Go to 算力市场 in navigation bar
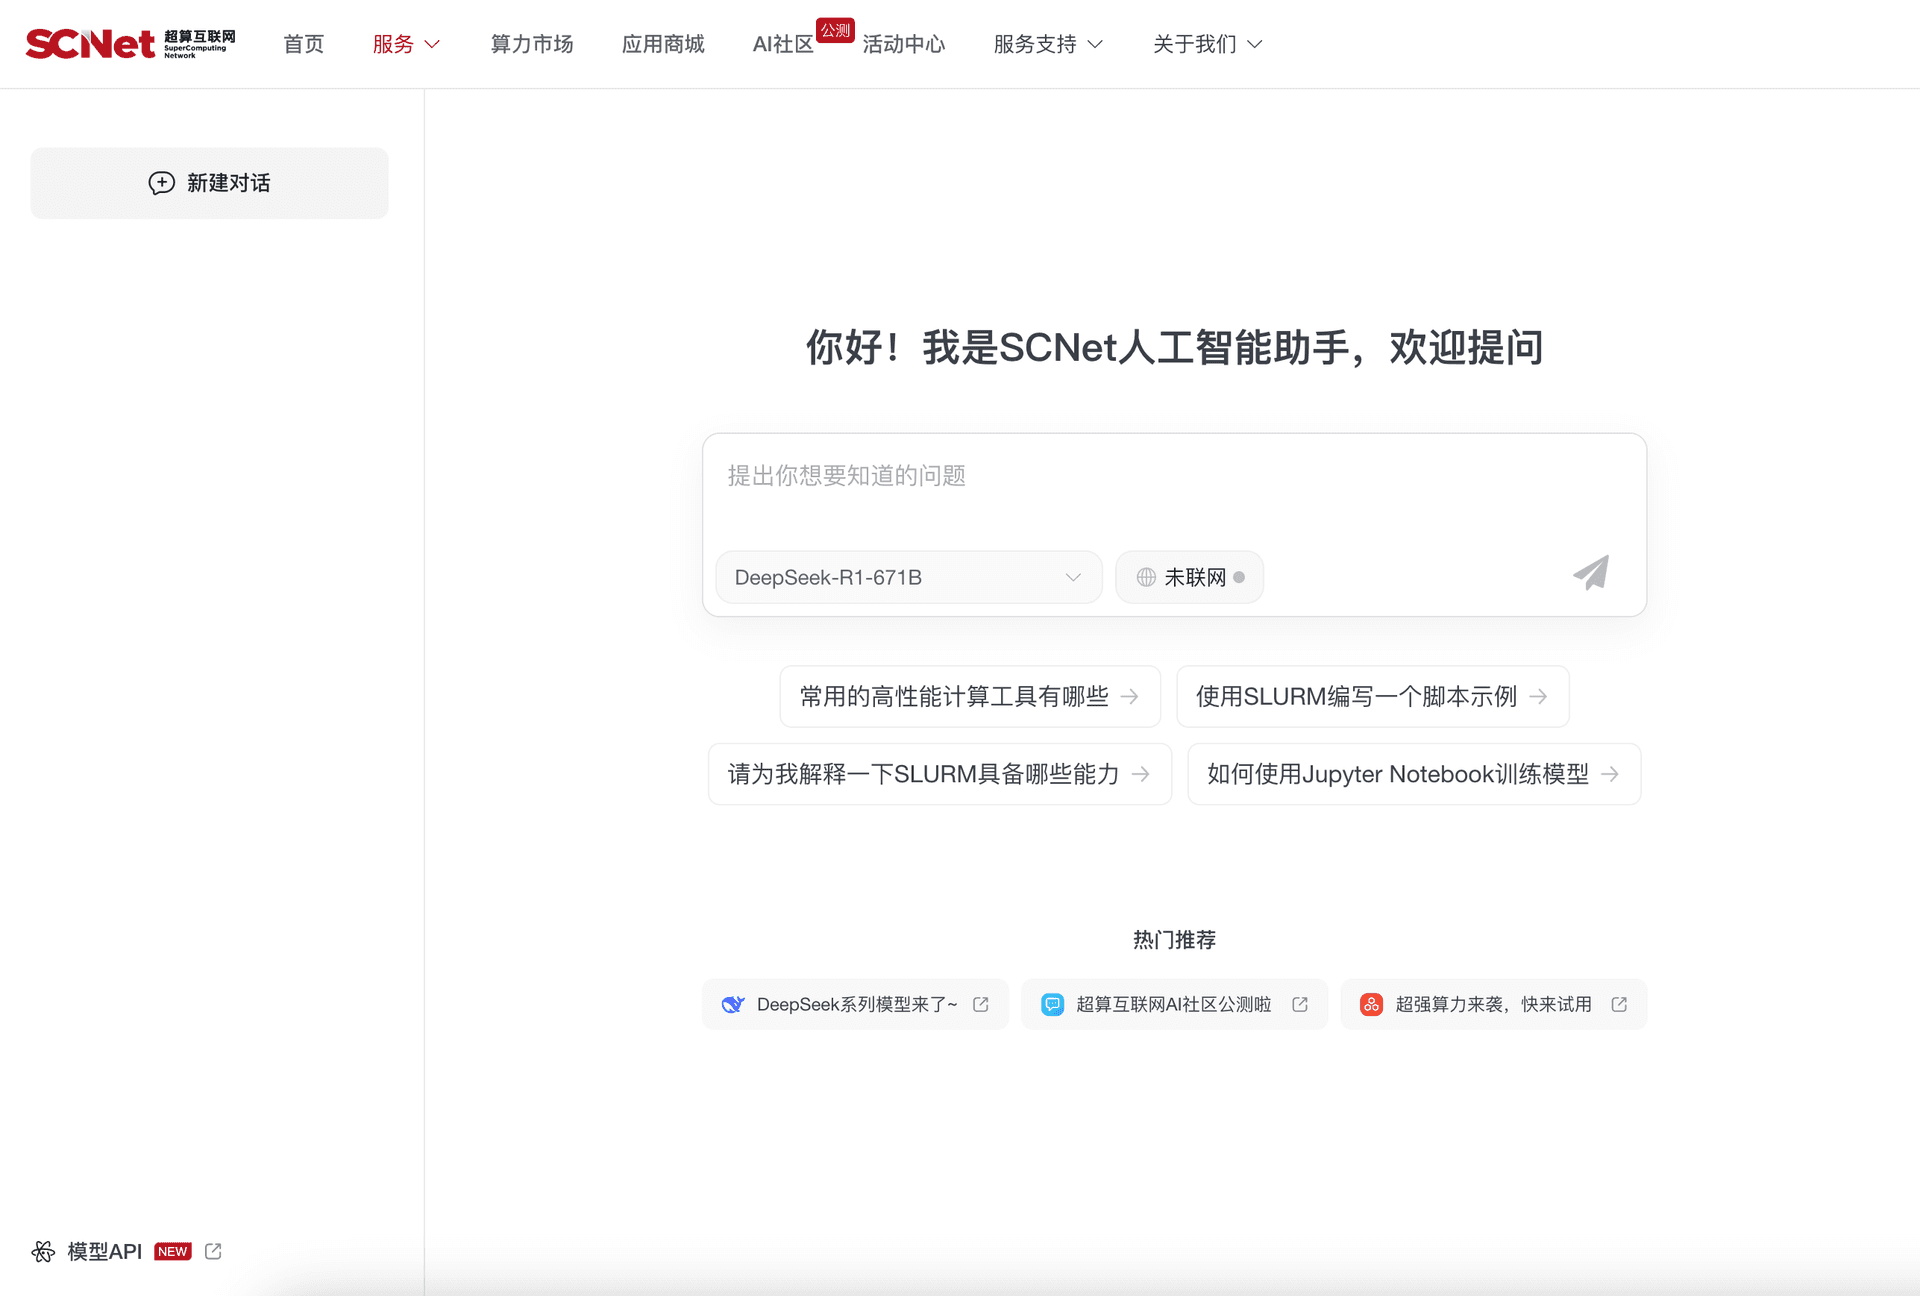 coord(532,44)
